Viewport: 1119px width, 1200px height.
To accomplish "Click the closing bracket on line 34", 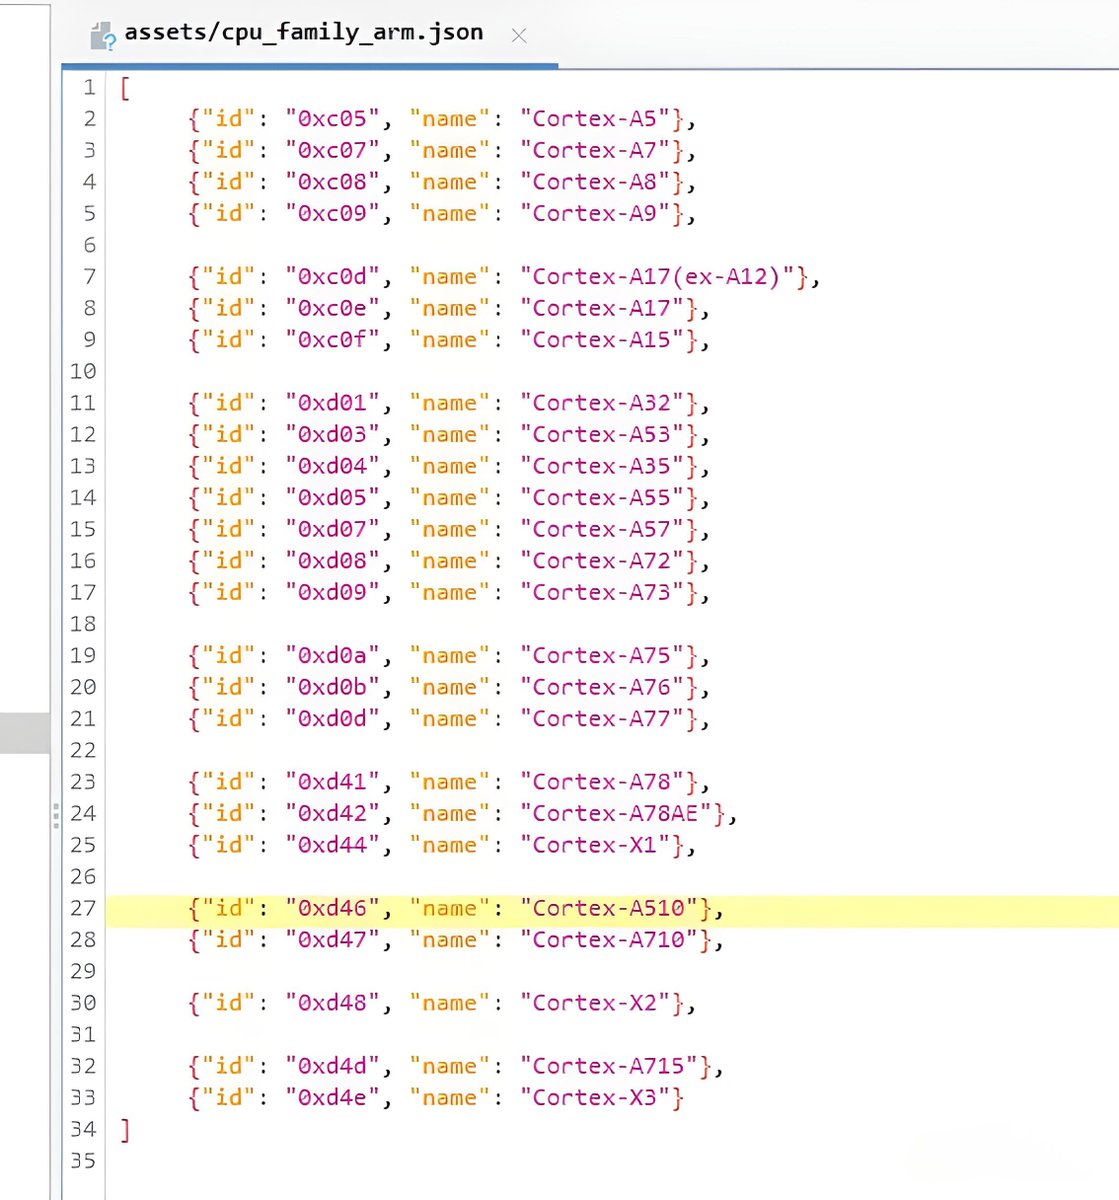I will pyautogui.click(x=125, y=1130).
